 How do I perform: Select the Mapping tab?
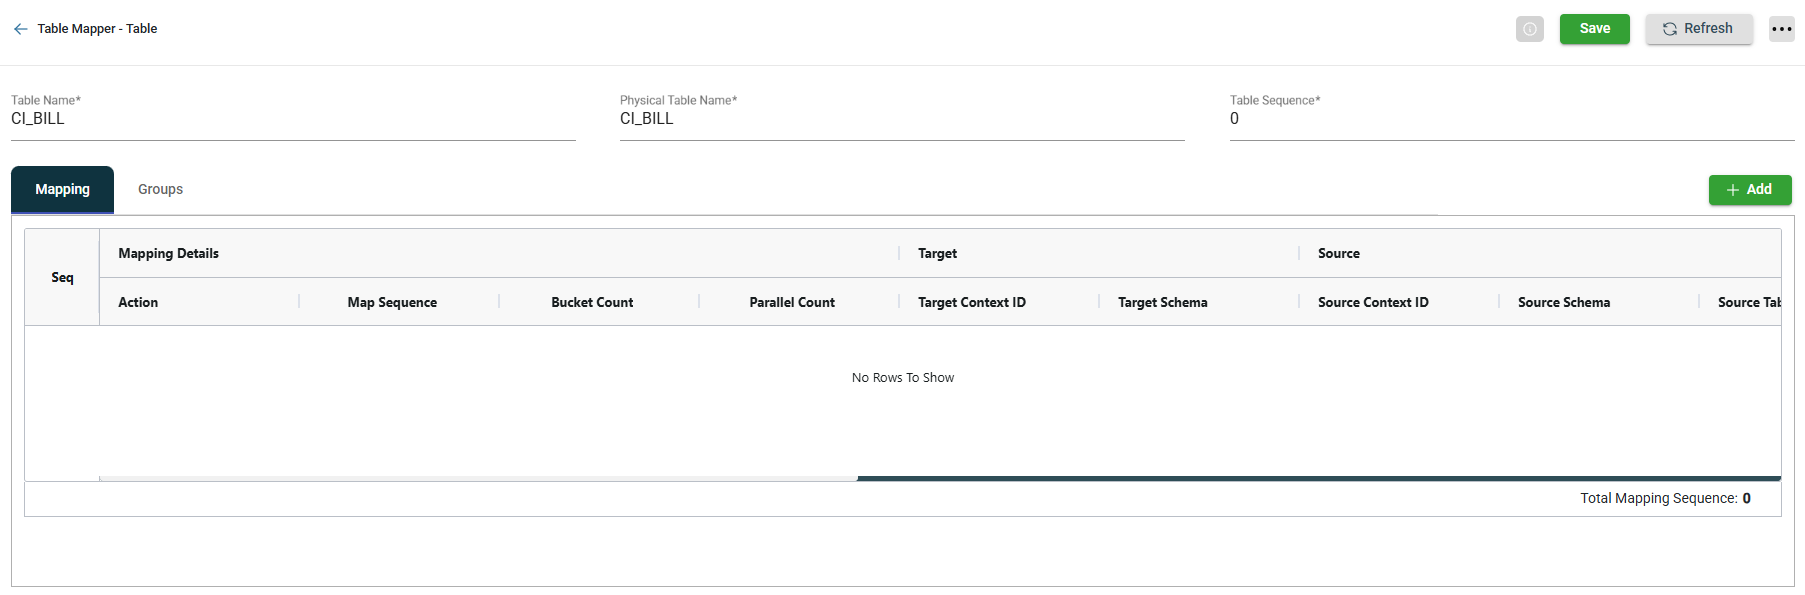click(x=62, y=190)
